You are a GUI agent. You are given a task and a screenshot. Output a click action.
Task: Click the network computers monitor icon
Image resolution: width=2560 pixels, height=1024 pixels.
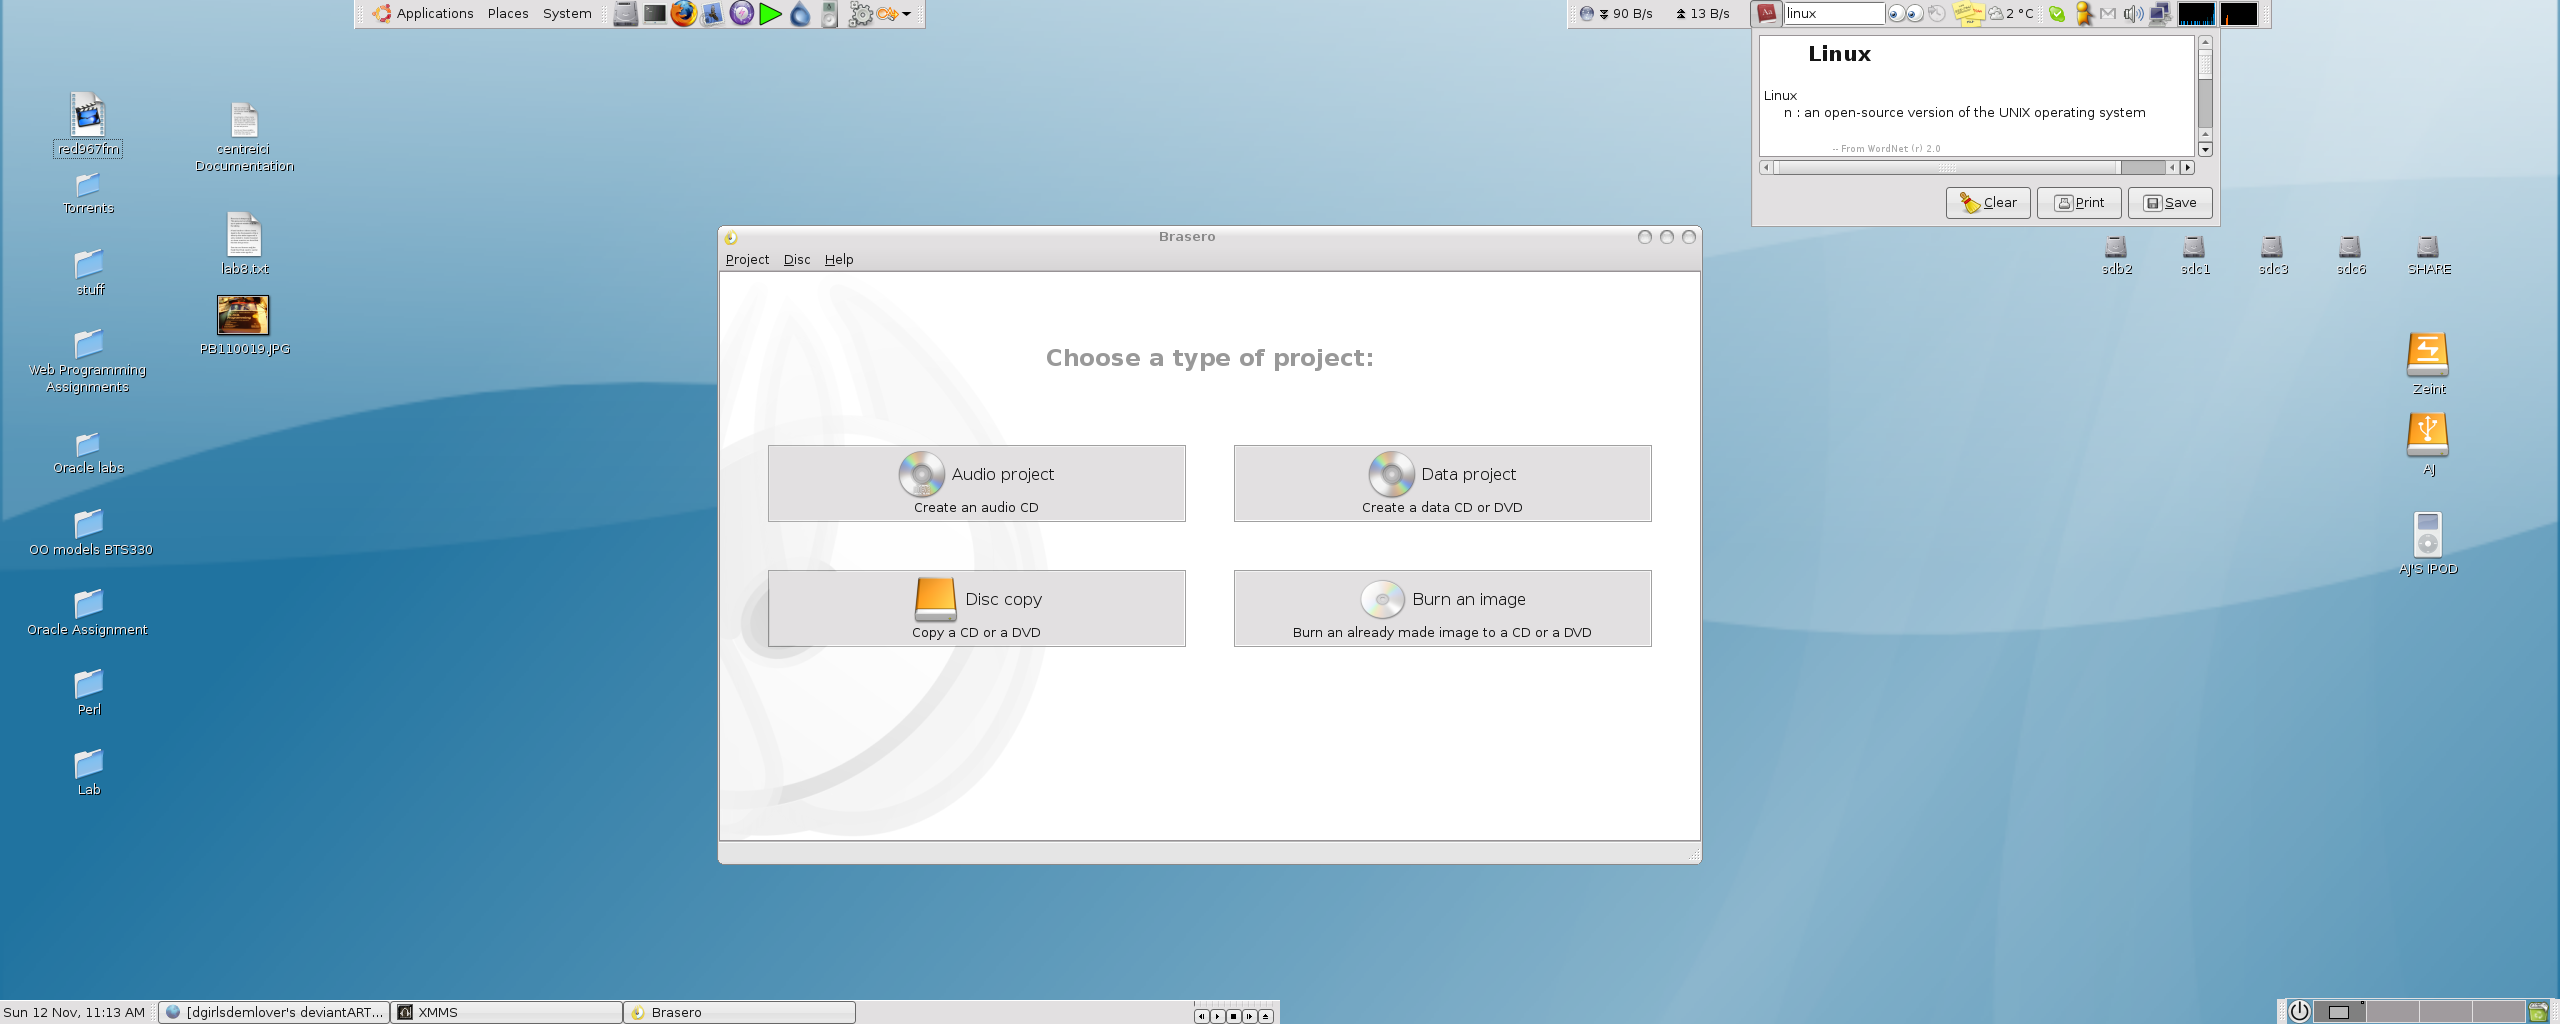tap(2159, 14)
